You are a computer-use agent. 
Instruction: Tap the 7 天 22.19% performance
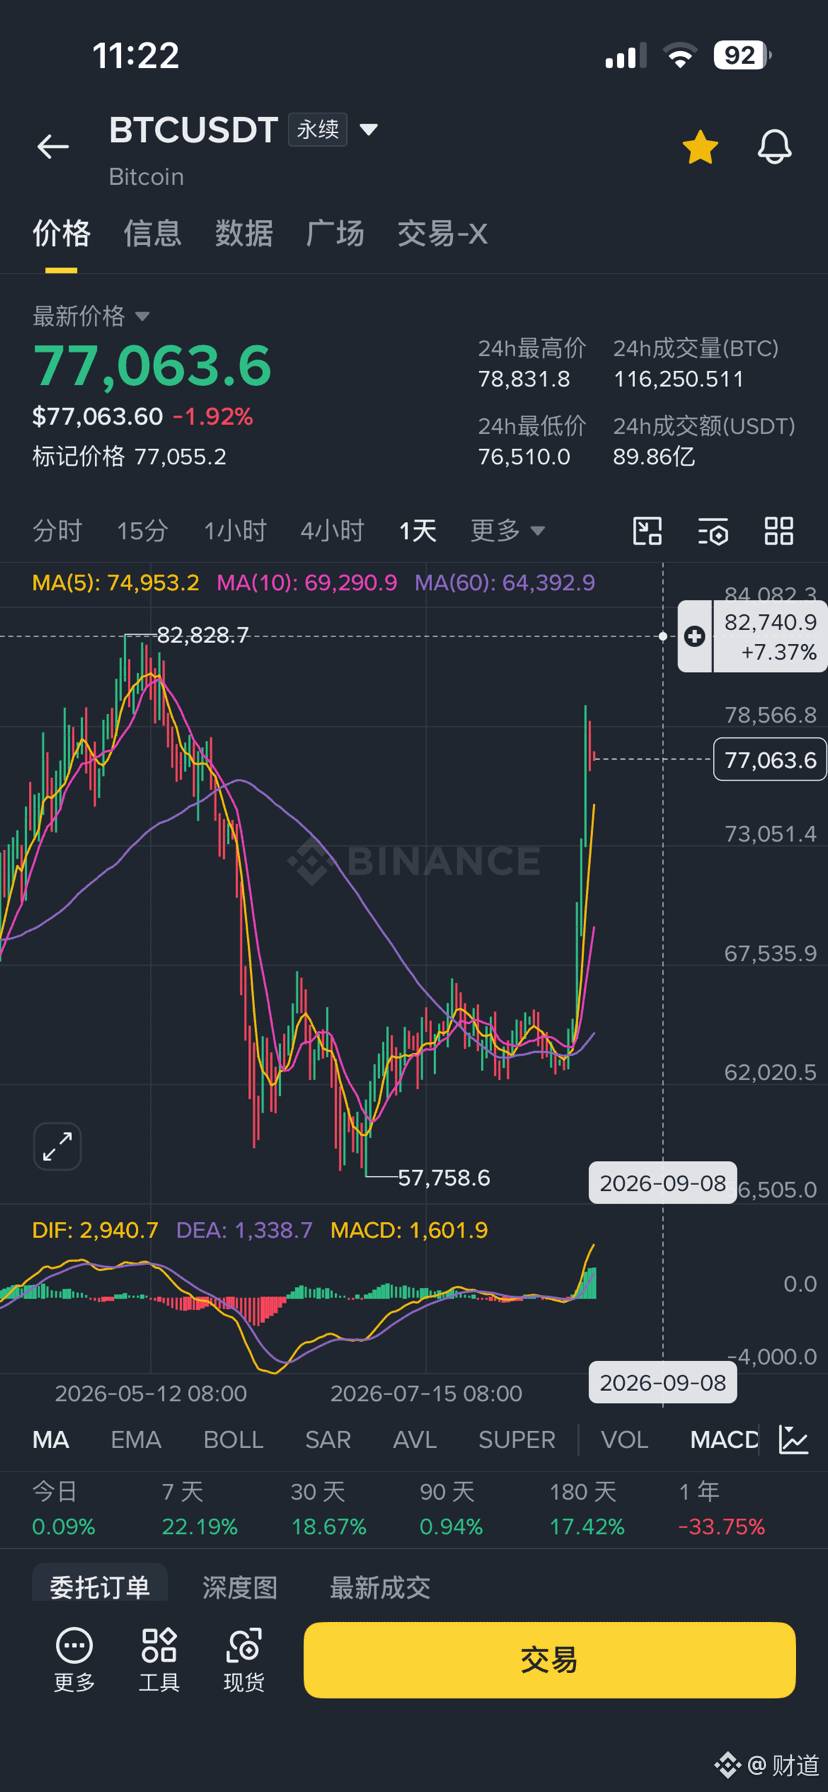pos(200,1509)
